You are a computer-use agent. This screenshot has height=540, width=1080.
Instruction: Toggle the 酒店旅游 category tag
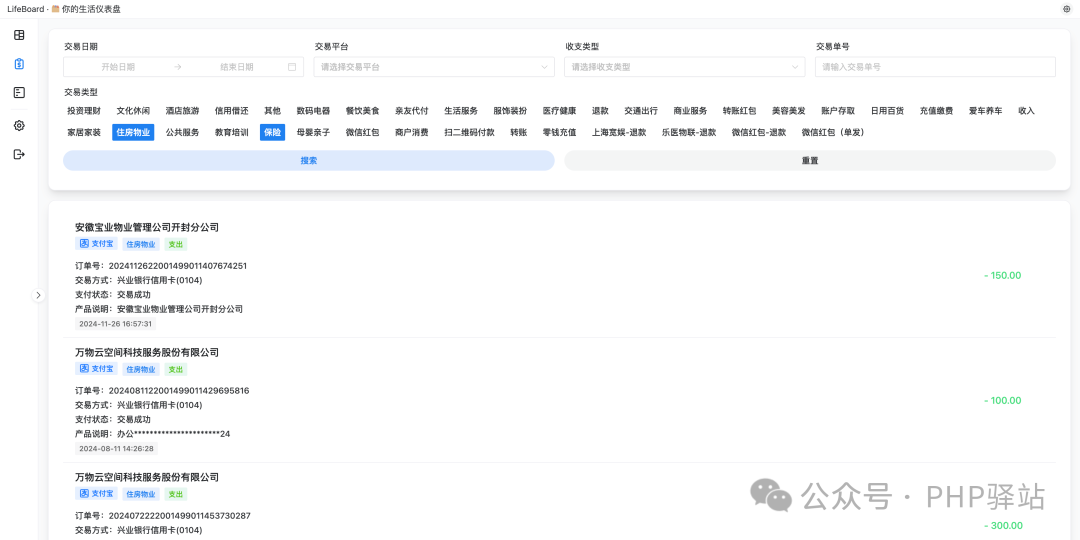[x=183, y=111]
